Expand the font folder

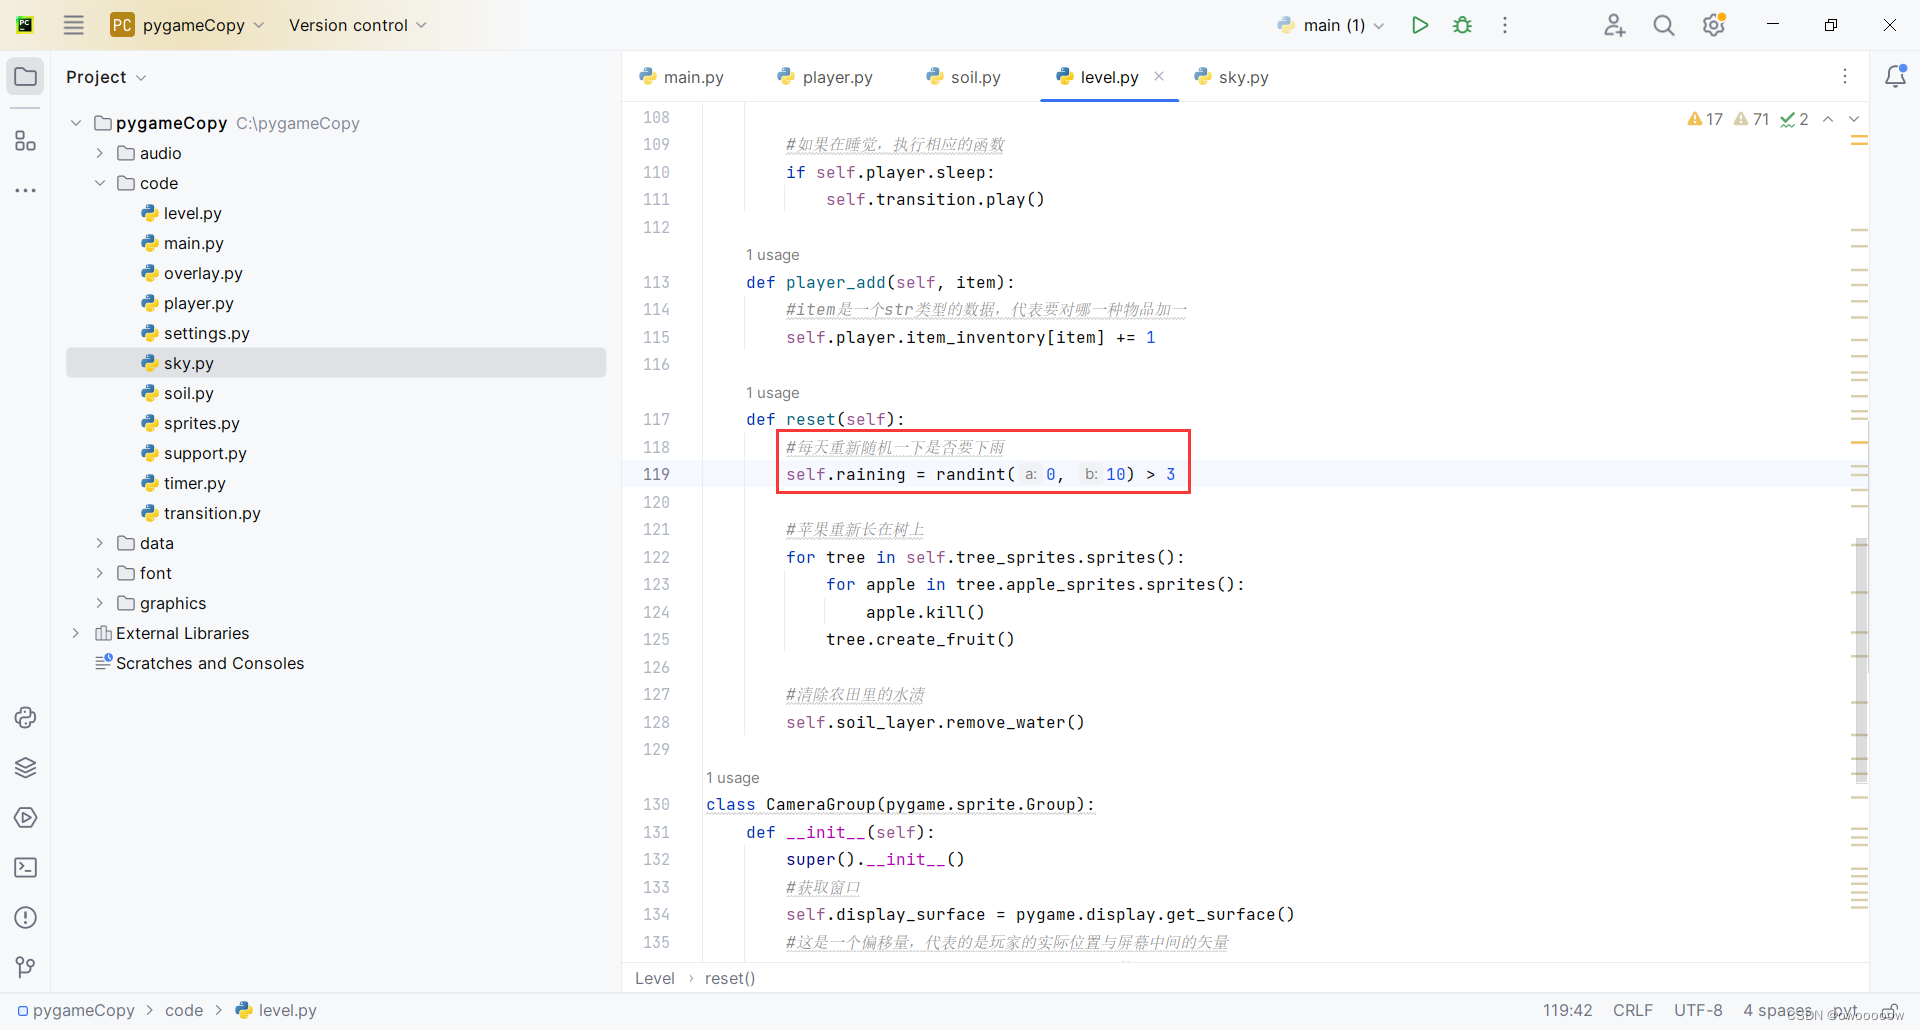(x=100, y=573)
